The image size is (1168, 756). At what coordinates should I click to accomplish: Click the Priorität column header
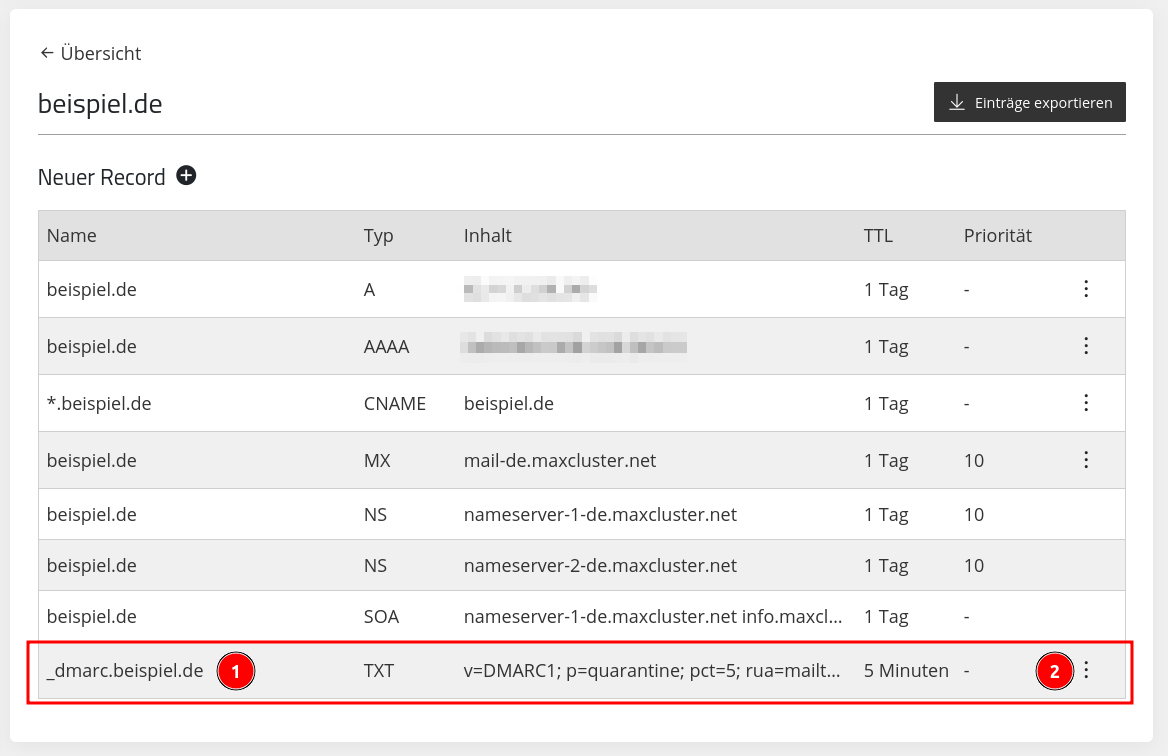(x=997, y=235)
